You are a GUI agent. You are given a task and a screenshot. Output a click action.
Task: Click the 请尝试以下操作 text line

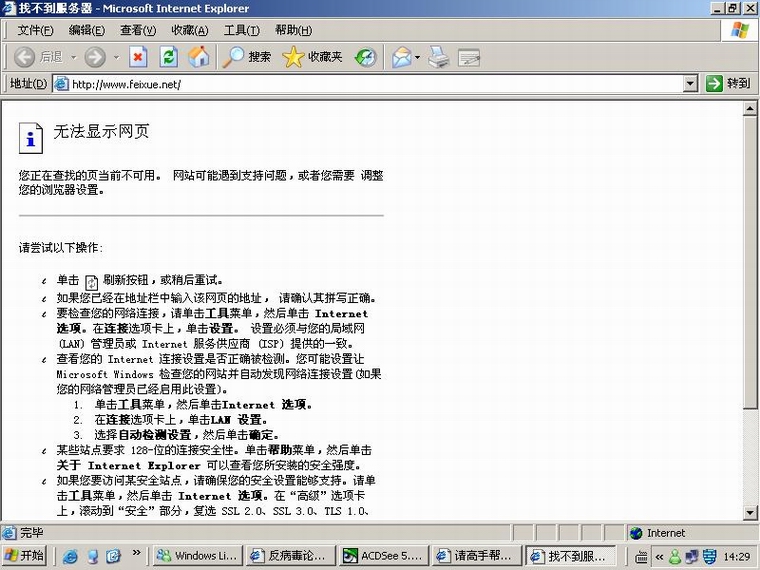click(61, 248)
